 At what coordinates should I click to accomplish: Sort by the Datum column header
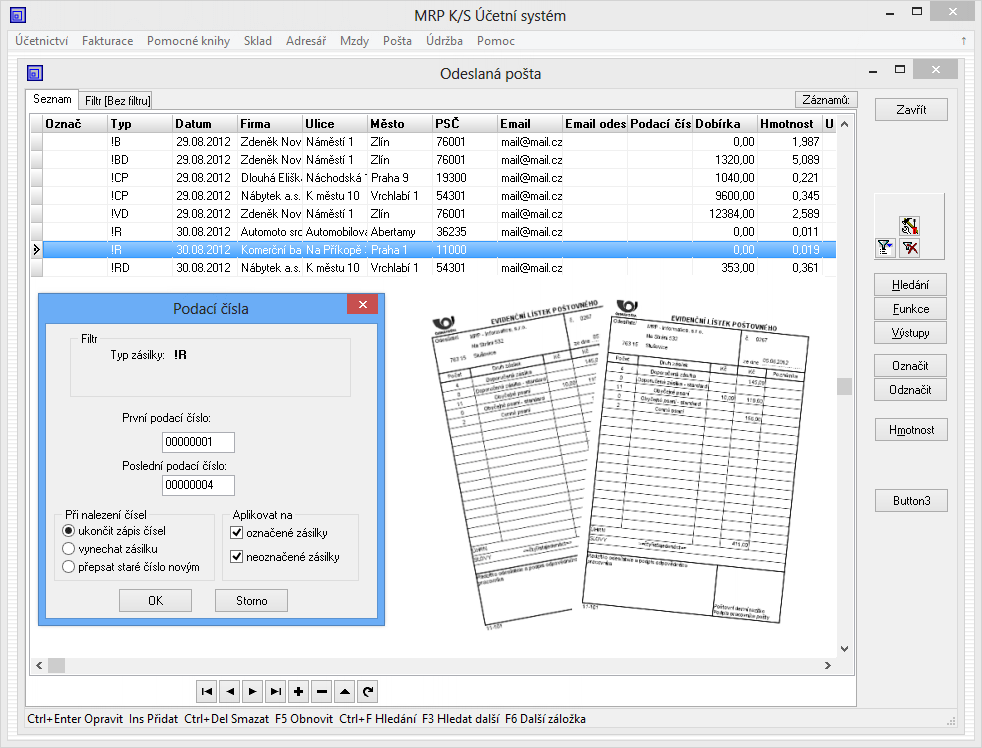pyautogui.click(x=204, y=124)
